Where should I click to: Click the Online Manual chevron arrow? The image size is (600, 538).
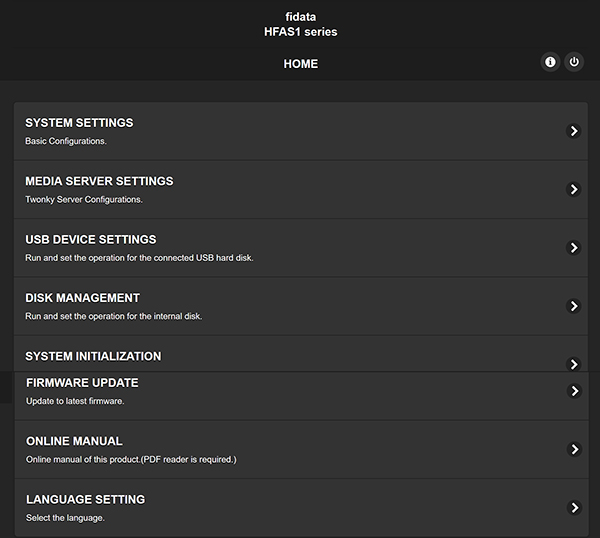coord(574,449)
